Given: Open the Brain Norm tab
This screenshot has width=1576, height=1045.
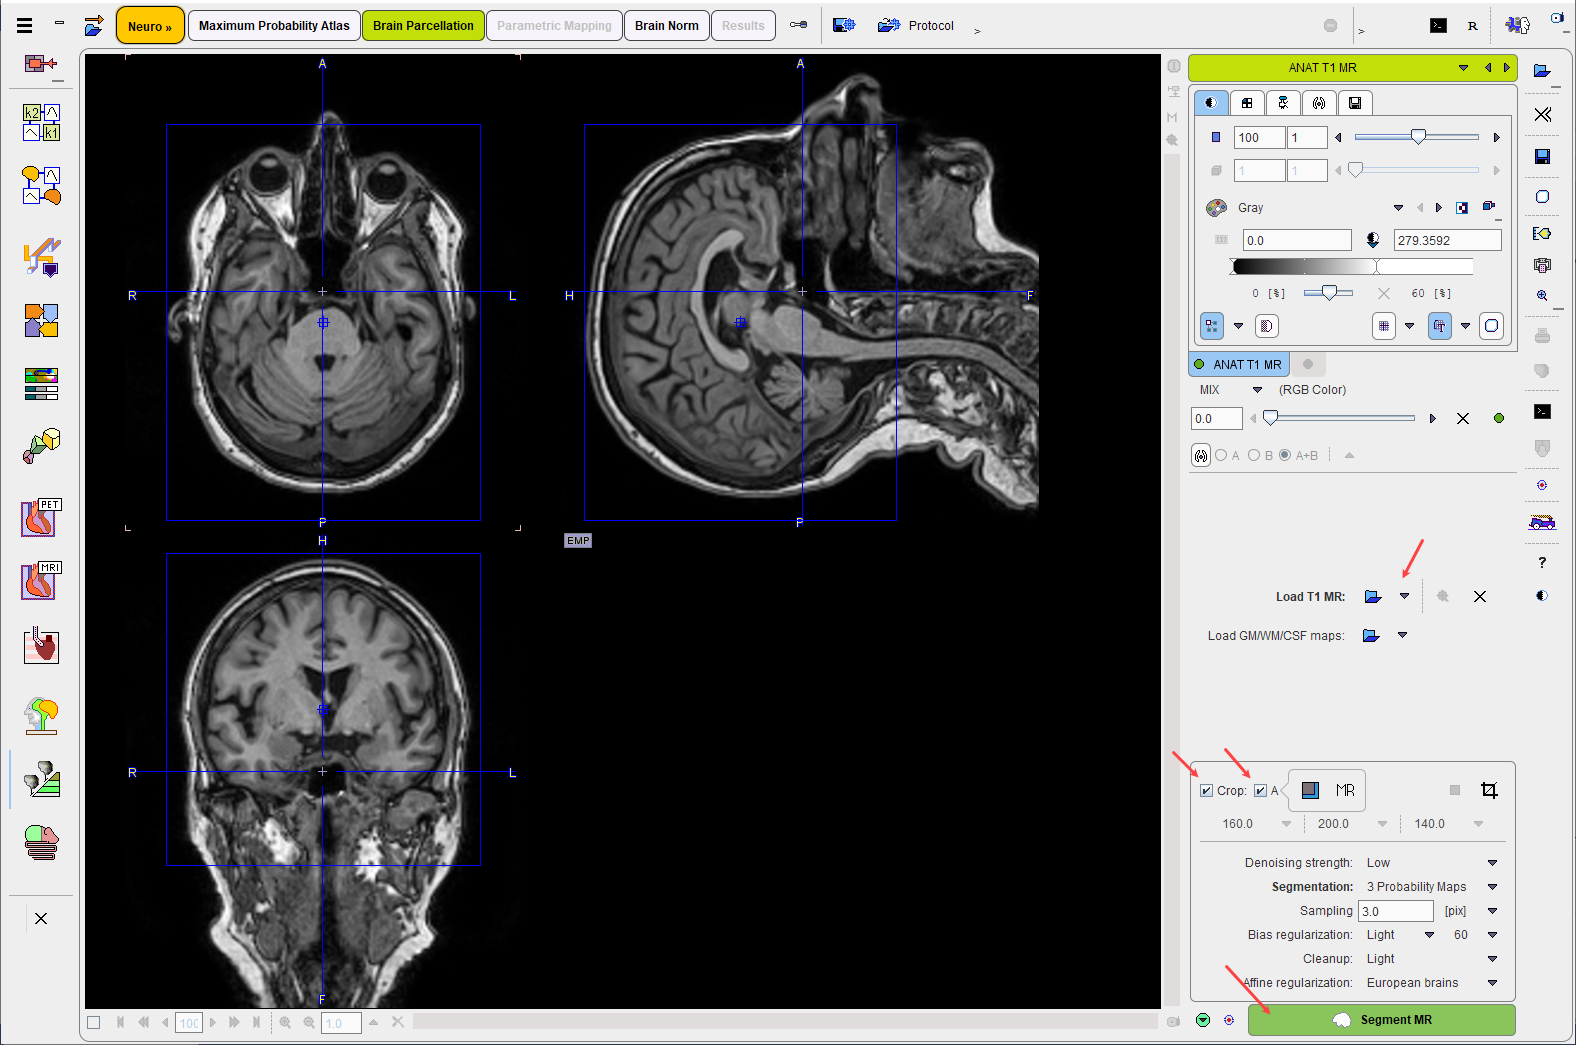Looking at the screenshot, I should (x=667, y=26).
